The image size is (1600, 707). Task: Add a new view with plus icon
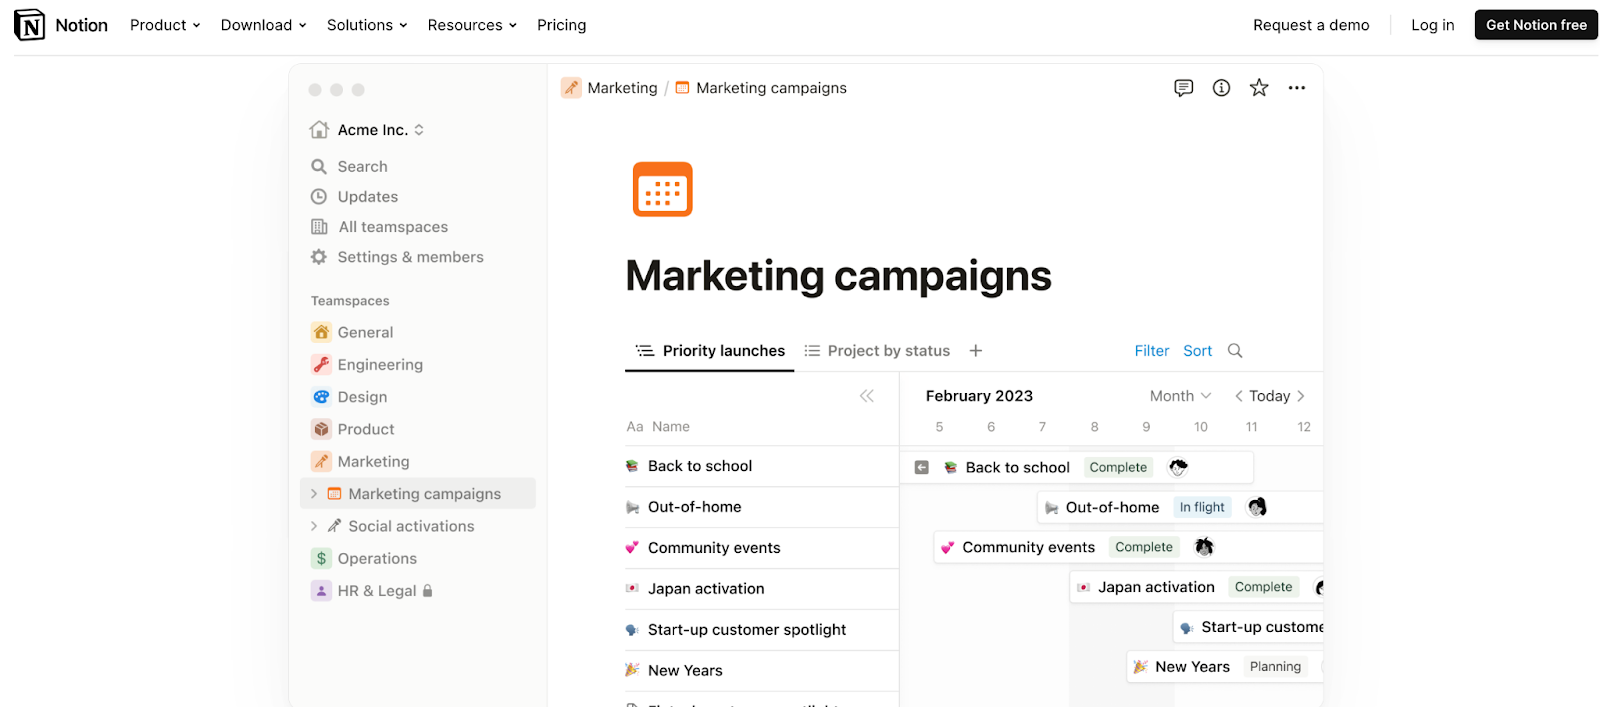click(976, 351)
